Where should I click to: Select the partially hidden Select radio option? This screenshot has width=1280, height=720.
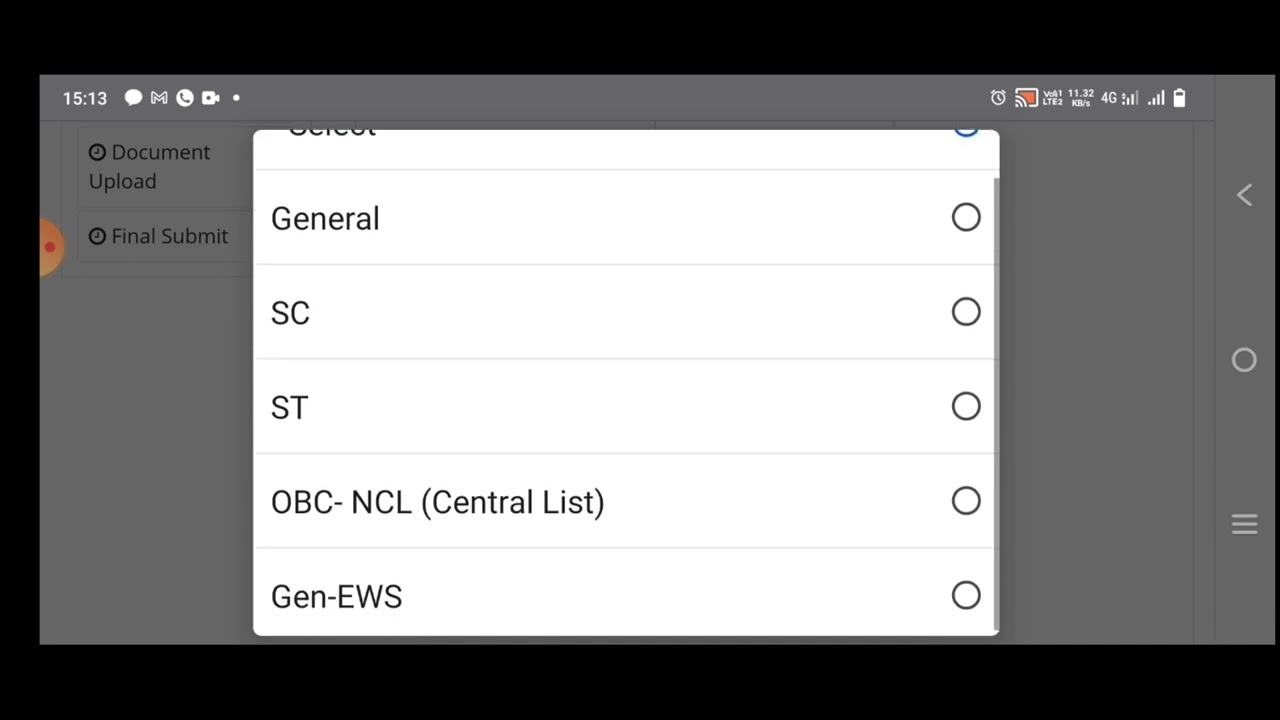coord(965,135)
